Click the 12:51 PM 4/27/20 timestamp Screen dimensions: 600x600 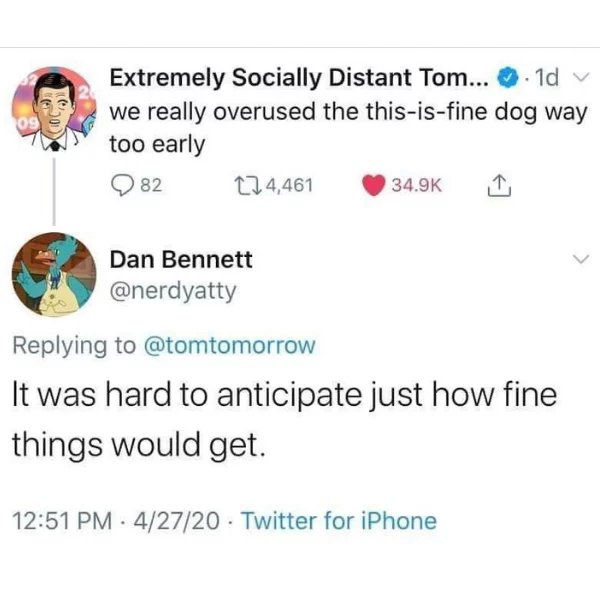click(x=116, y=521)
